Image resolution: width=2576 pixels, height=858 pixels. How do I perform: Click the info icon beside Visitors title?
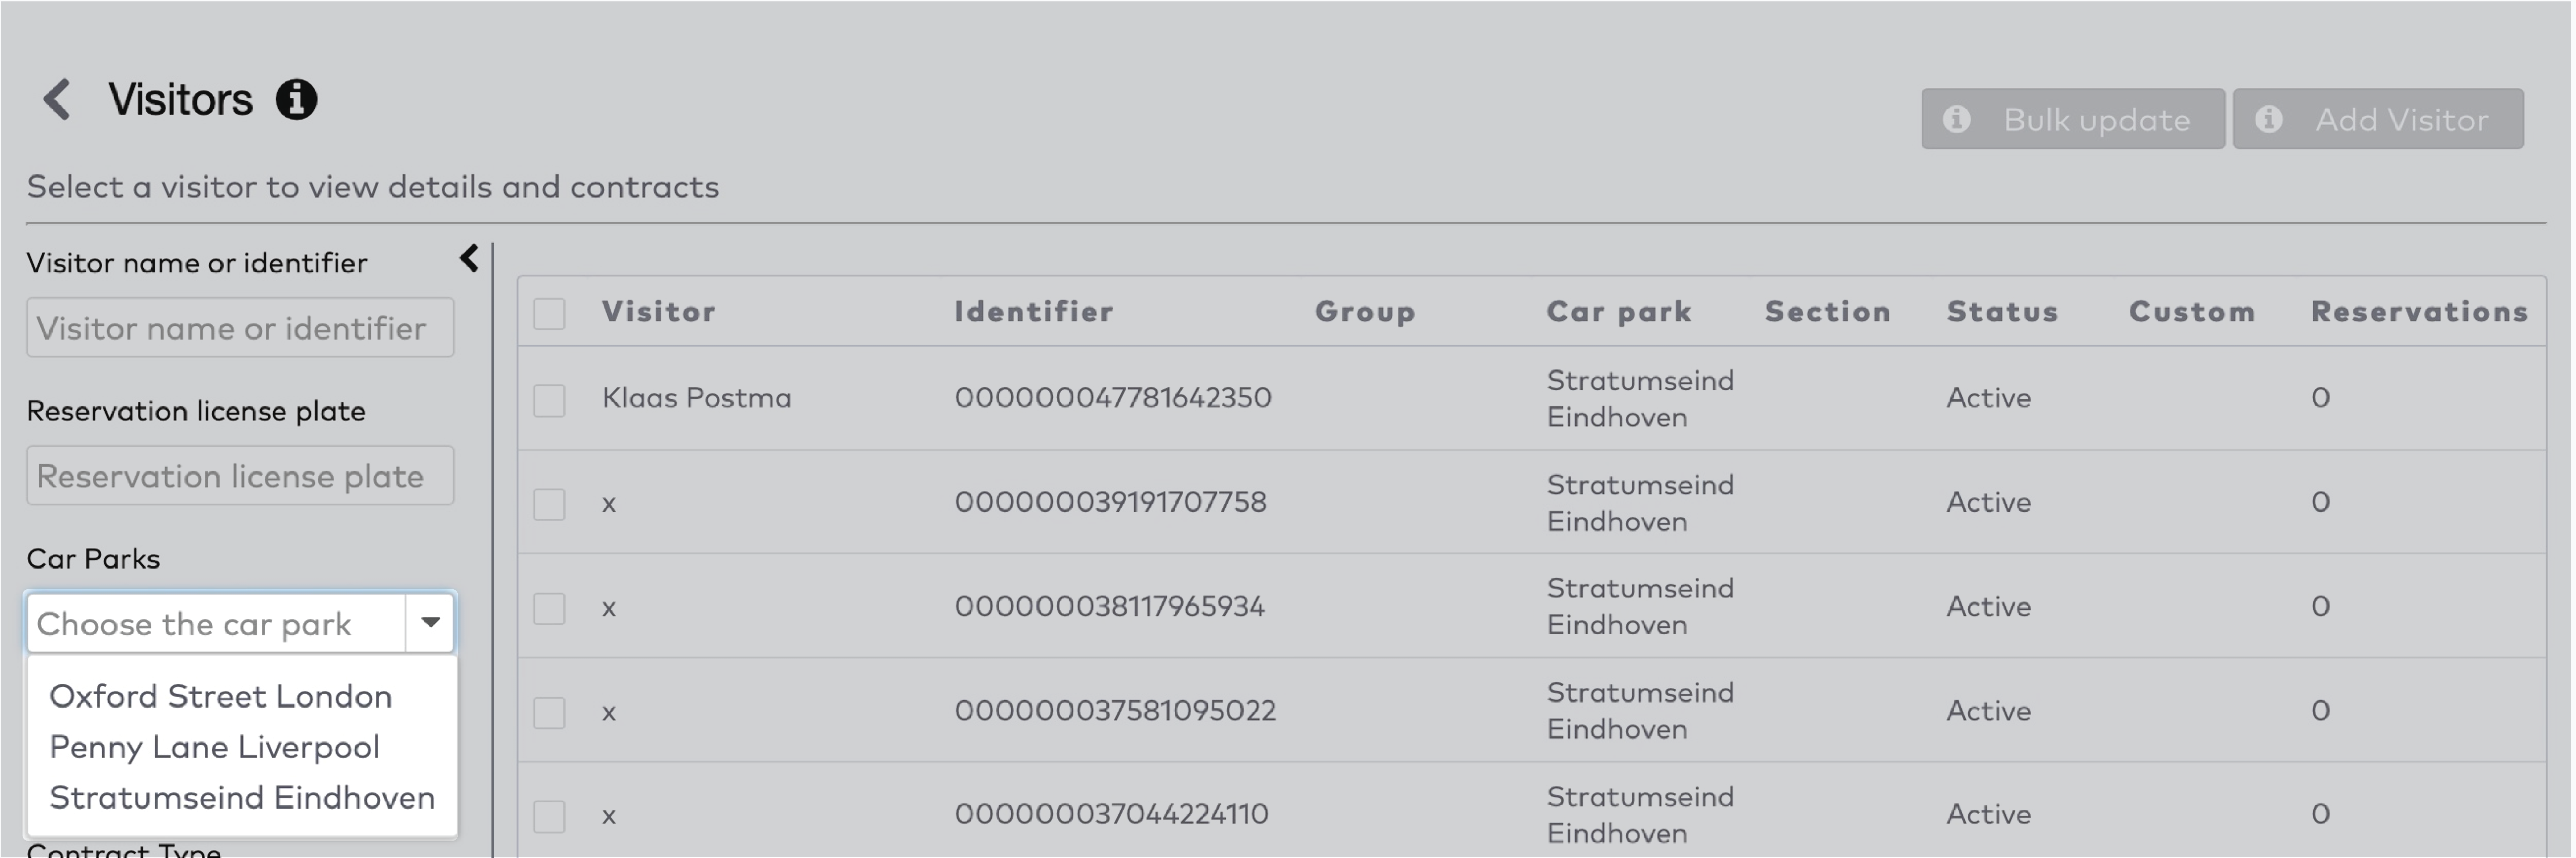click(x=297, y=100)
